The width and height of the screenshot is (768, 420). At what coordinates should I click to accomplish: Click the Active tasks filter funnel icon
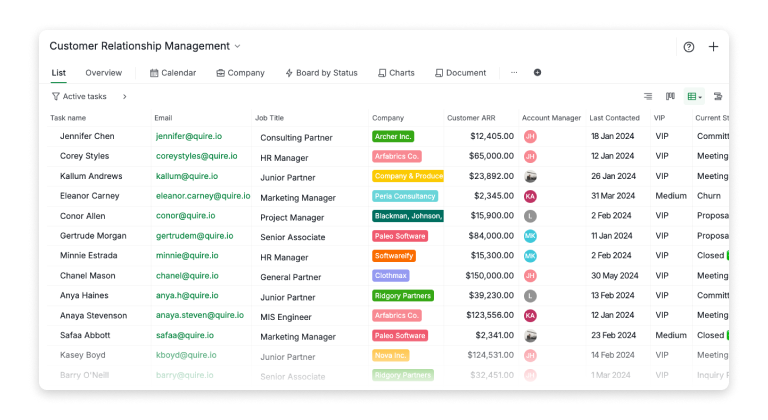tap(56, 97)
